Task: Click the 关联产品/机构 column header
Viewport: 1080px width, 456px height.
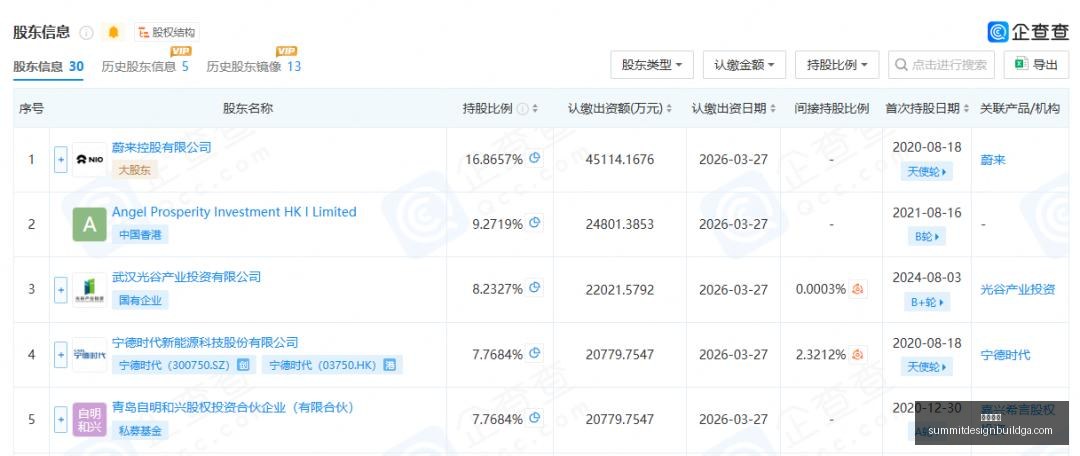Action: tap(1020, 109)
